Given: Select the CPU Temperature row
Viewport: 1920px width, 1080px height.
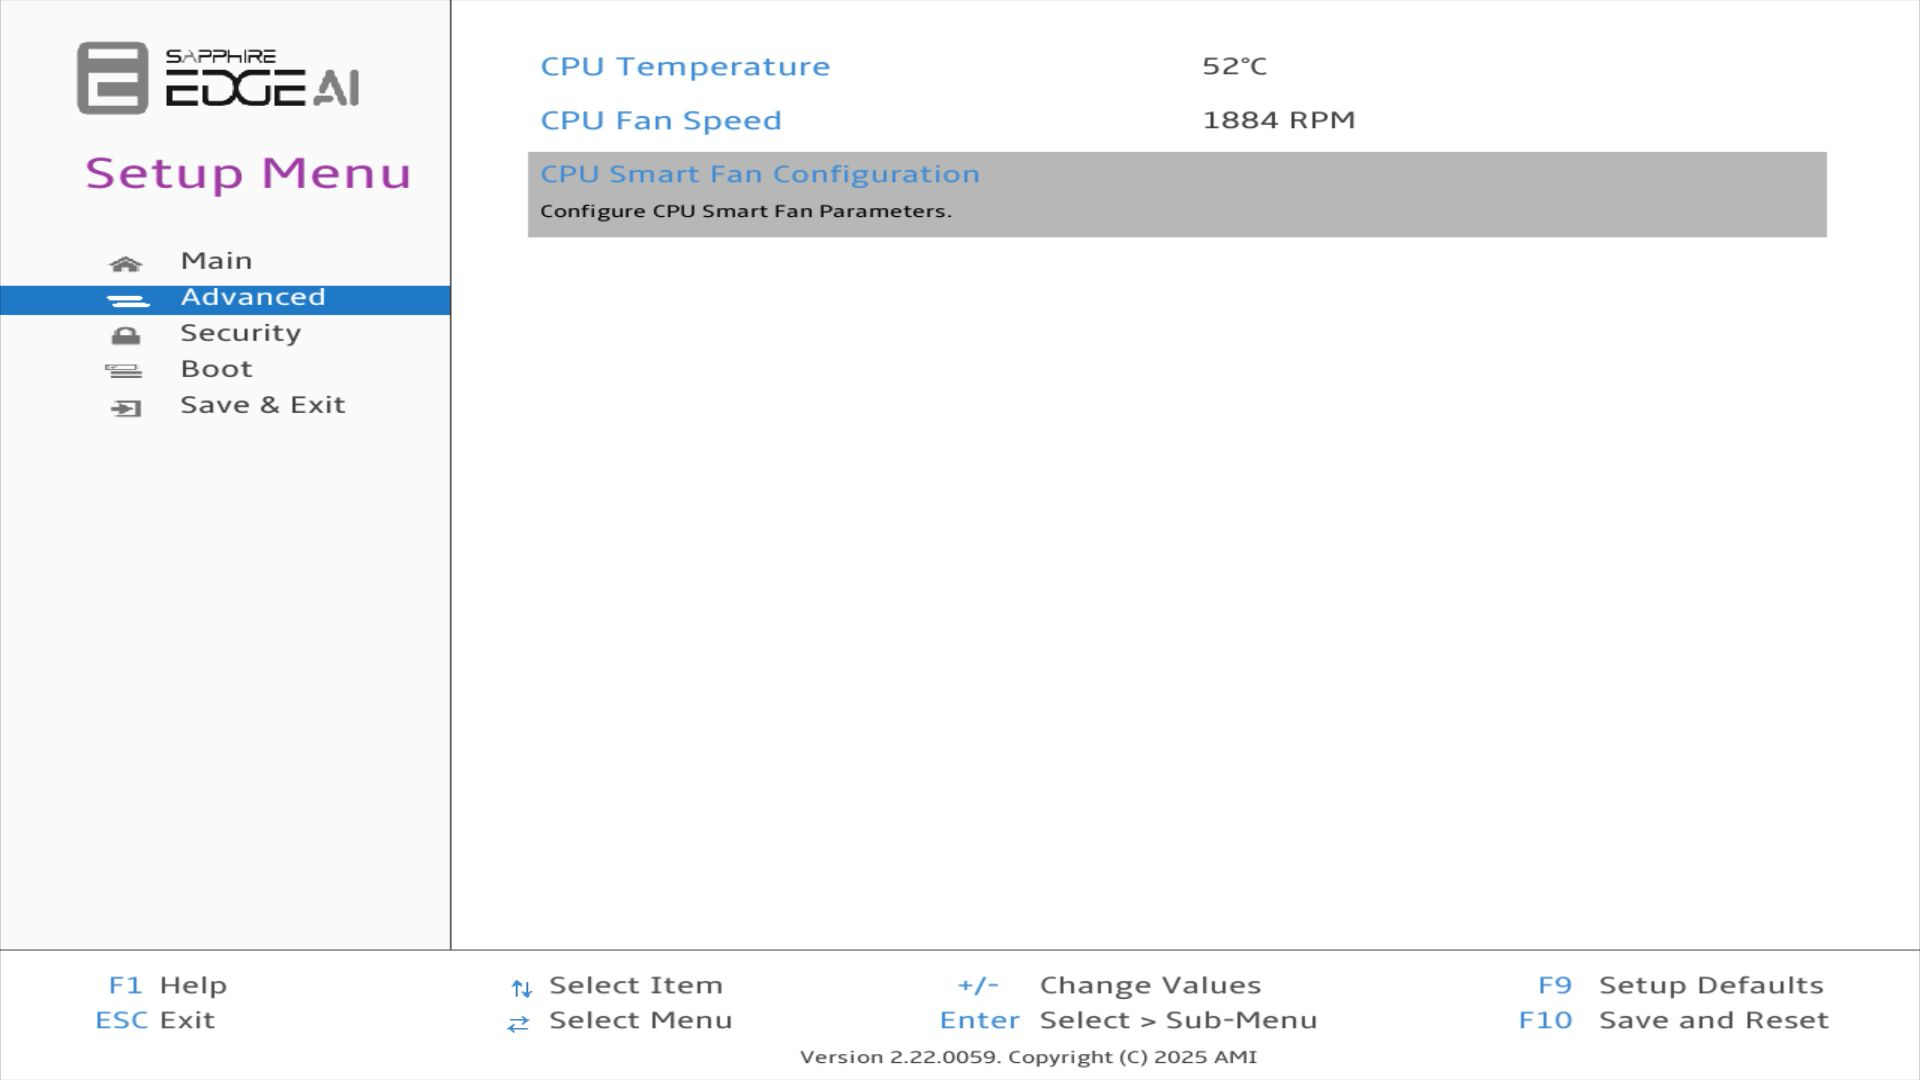Looking at the screenshot, I should (685, 67).
